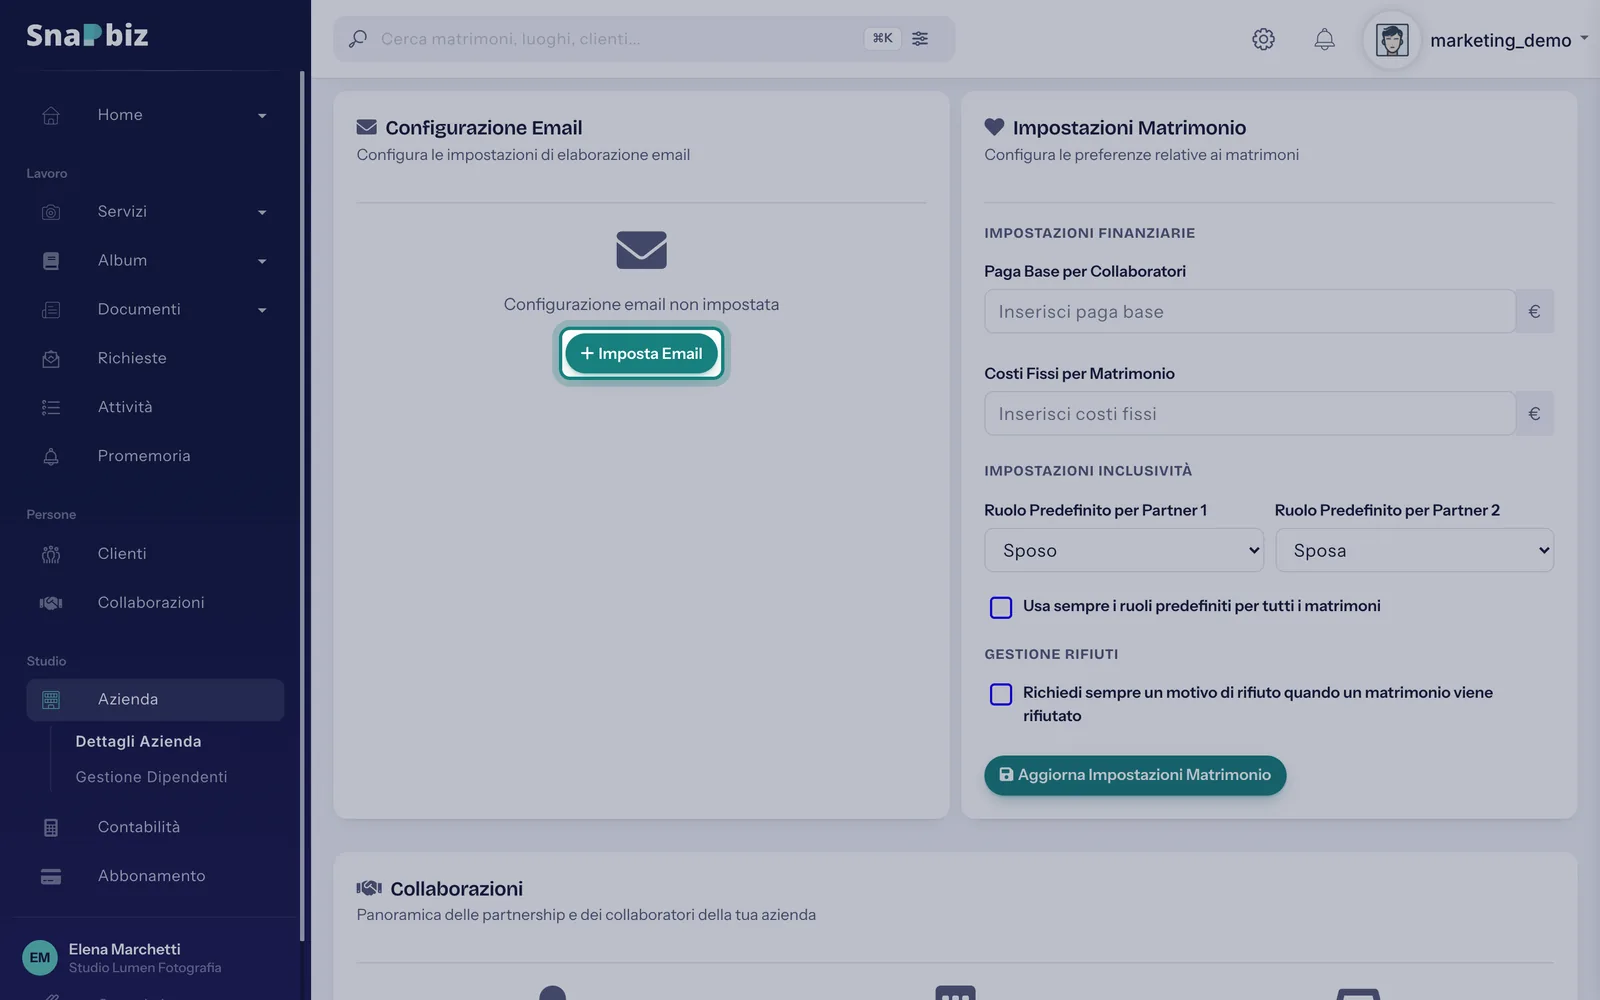Open Promemoria page link
Image resolution: width=1600 pixels, height=1000 pixels.
(x=144, y=456)
